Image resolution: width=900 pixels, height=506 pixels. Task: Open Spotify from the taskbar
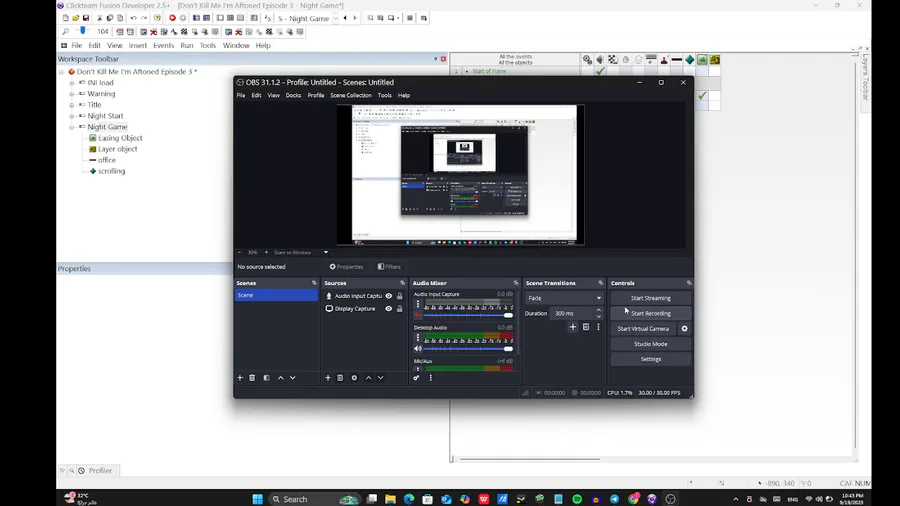point(577,499)
